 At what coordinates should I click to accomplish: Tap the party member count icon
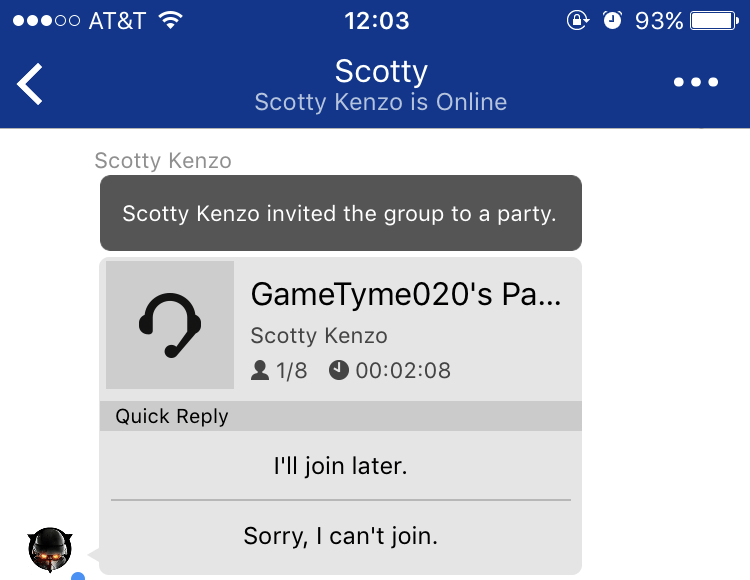pyautogui.click(x=260, y=371)
